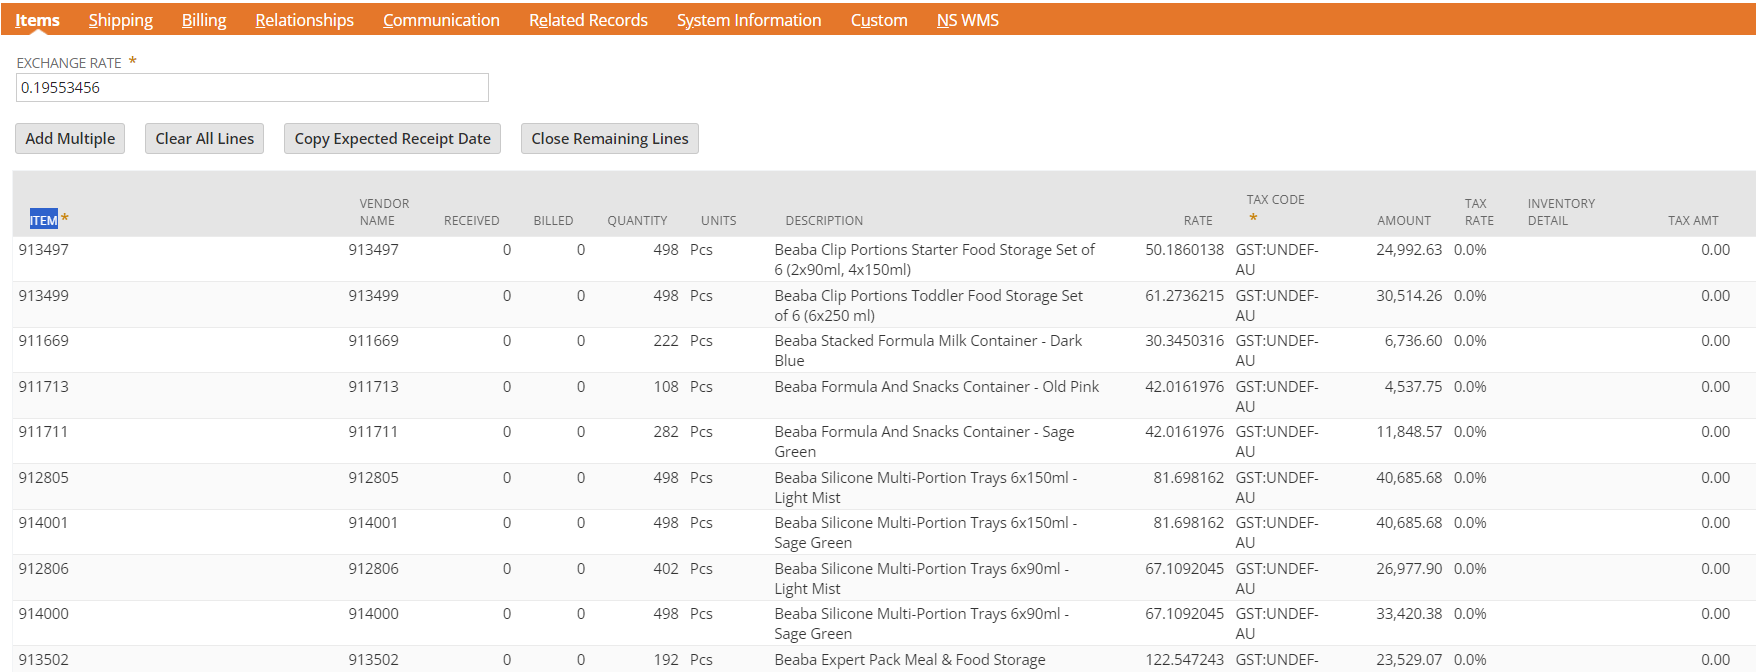Click the Amount column header
This screenshot has width=1756, height=672.
tap(1404, 221)
